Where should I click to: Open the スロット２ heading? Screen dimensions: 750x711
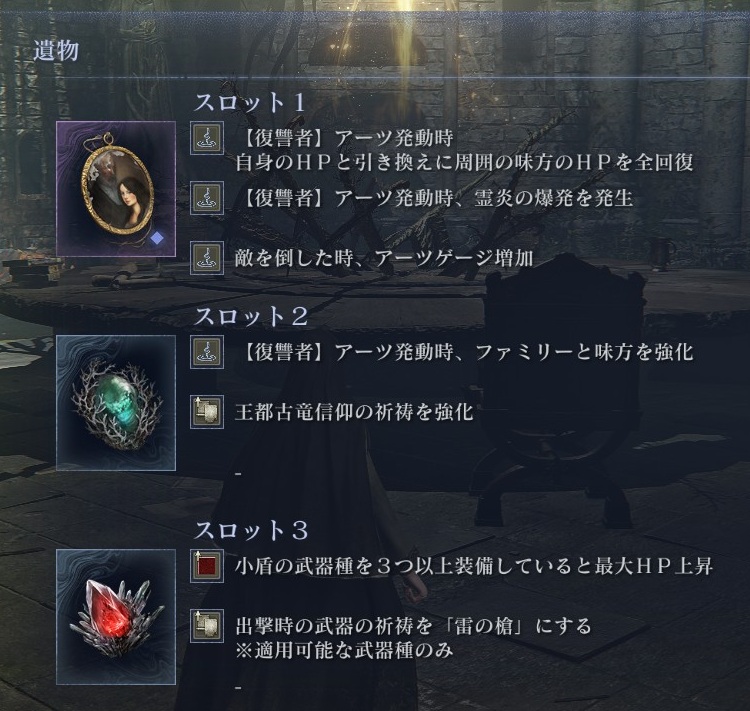pos(251,316)
